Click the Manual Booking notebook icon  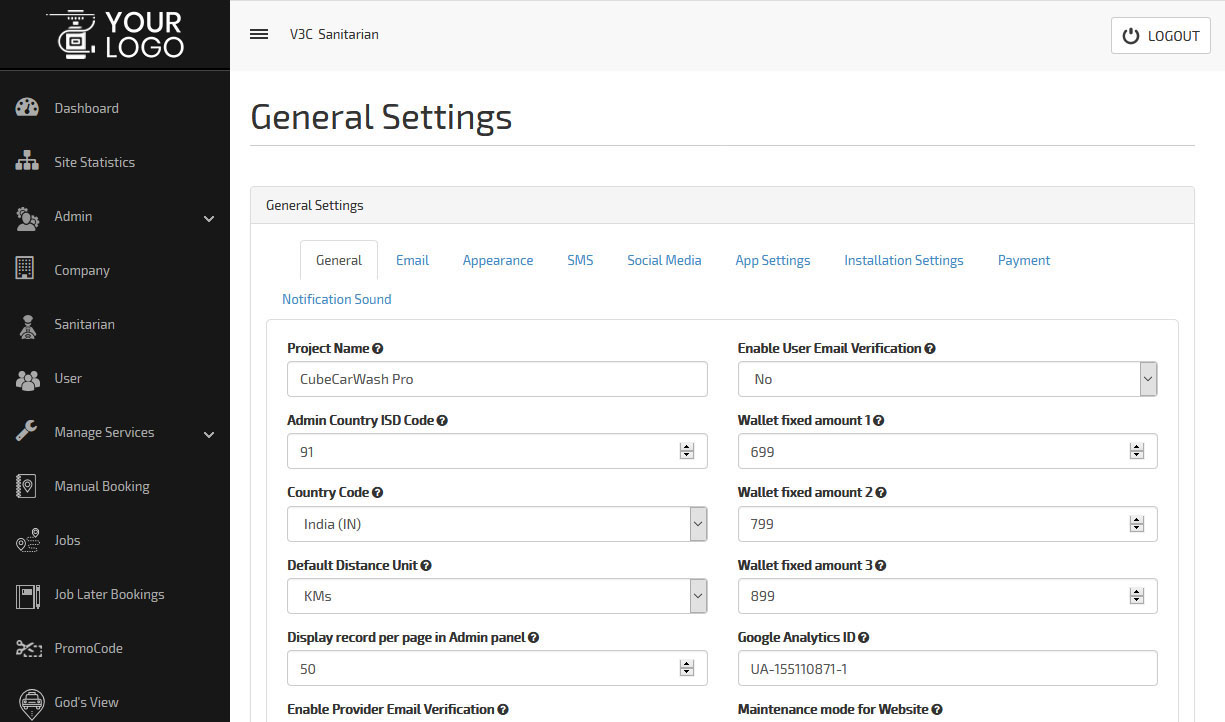[x=26, y=486]
